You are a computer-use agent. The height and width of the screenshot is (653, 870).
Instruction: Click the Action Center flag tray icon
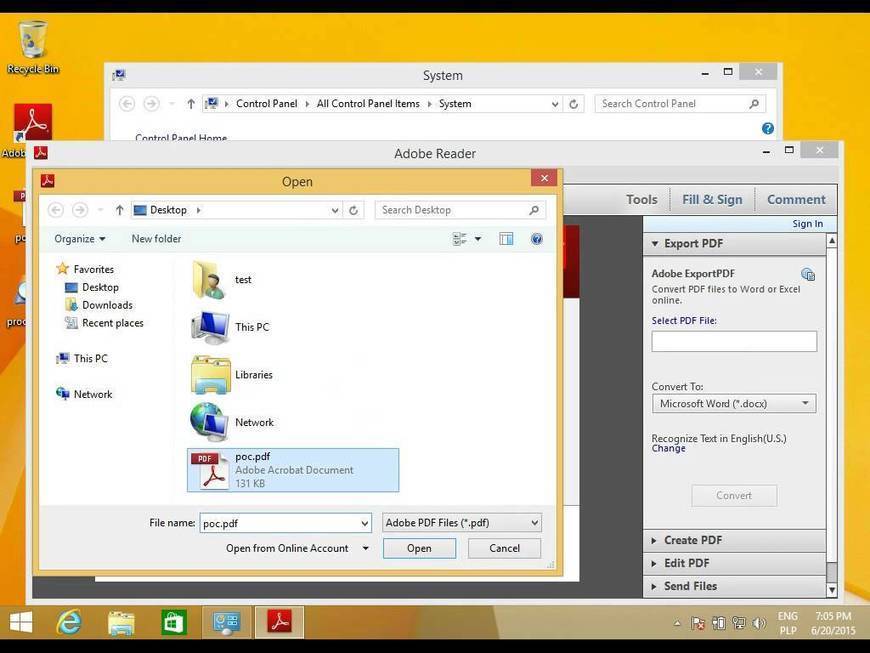tap(698, 624)
